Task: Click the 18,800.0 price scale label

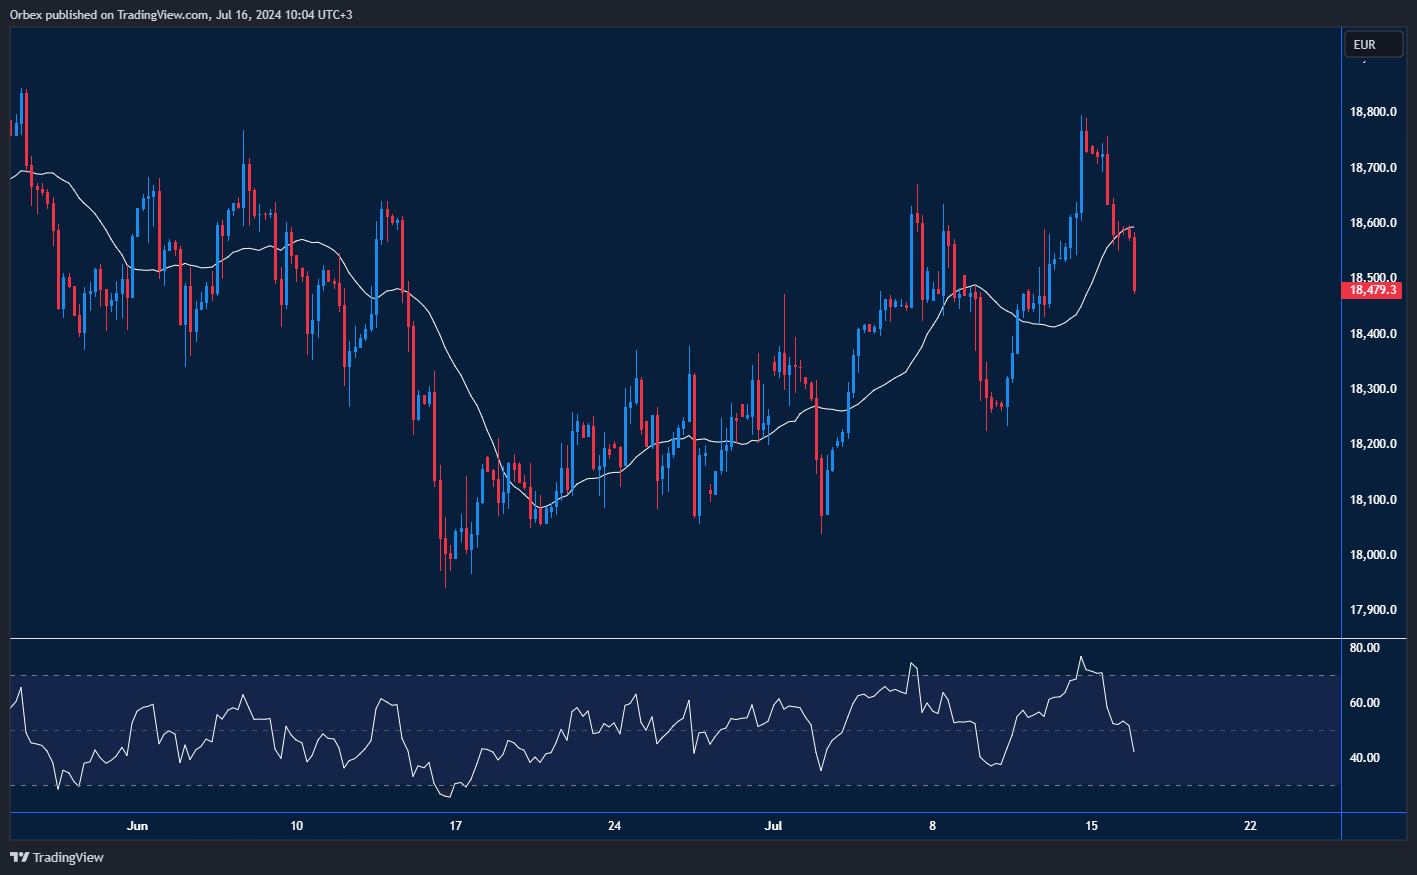Action: (x=1373, y=111)
